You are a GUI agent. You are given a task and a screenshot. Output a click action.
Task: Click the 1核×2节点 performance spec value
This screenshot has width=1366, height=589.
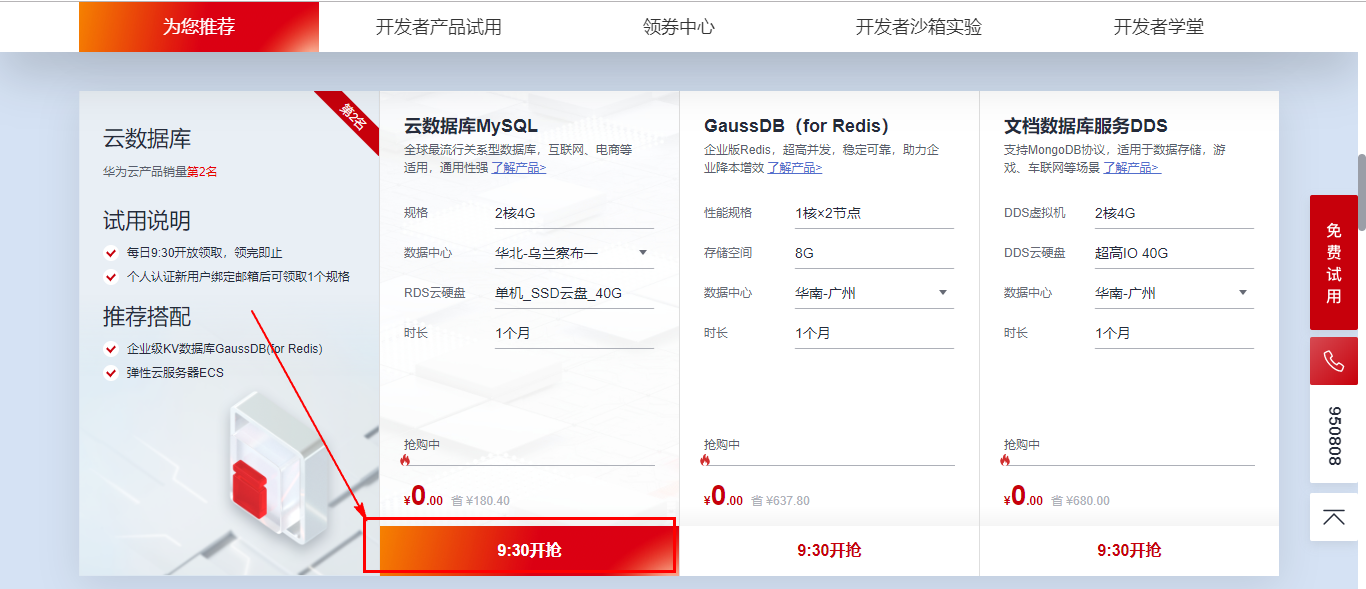828,213
